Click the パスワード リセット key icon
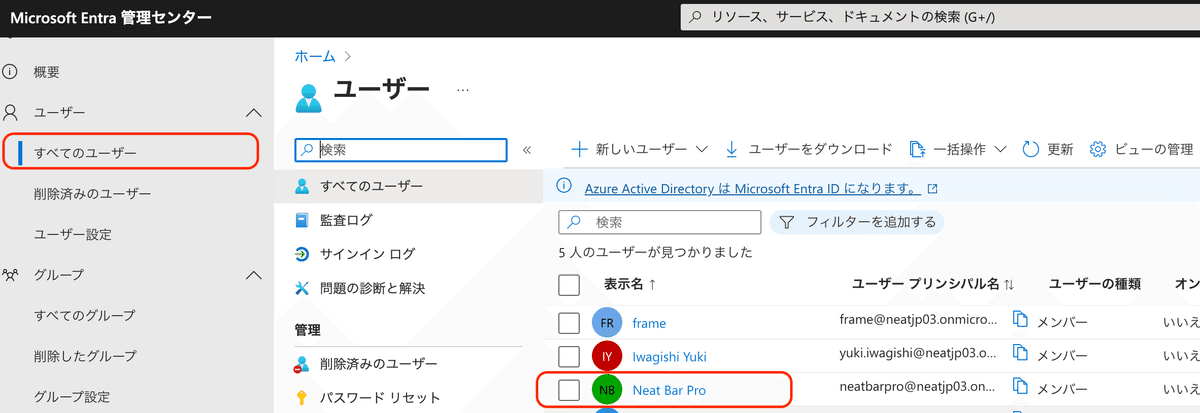The image size is (1200, 413). (303, 398)
